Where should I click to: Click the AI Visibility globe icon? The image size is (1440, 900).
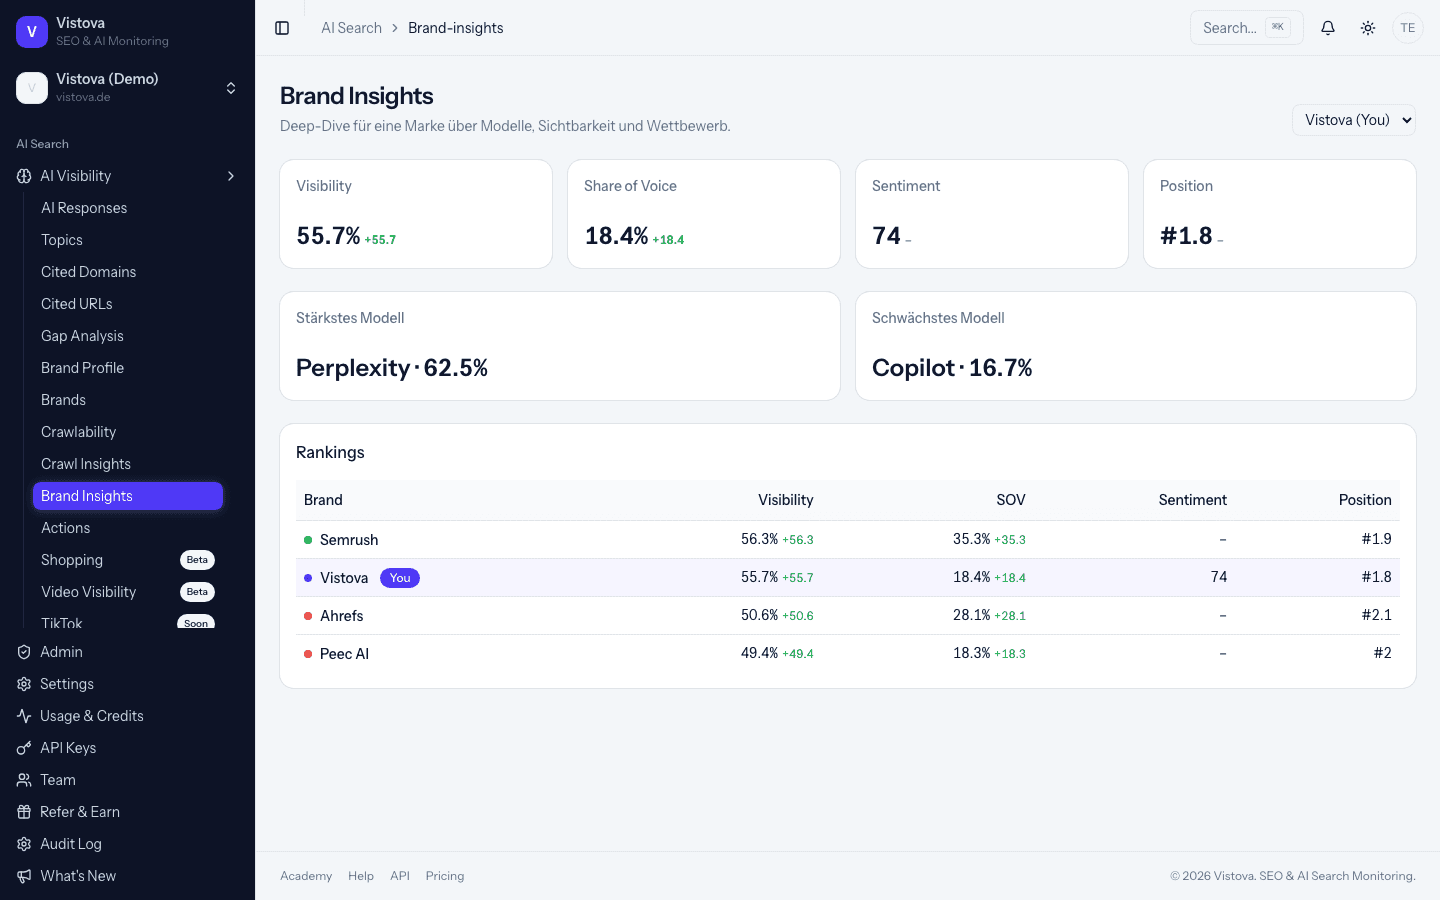coord(24,176)
